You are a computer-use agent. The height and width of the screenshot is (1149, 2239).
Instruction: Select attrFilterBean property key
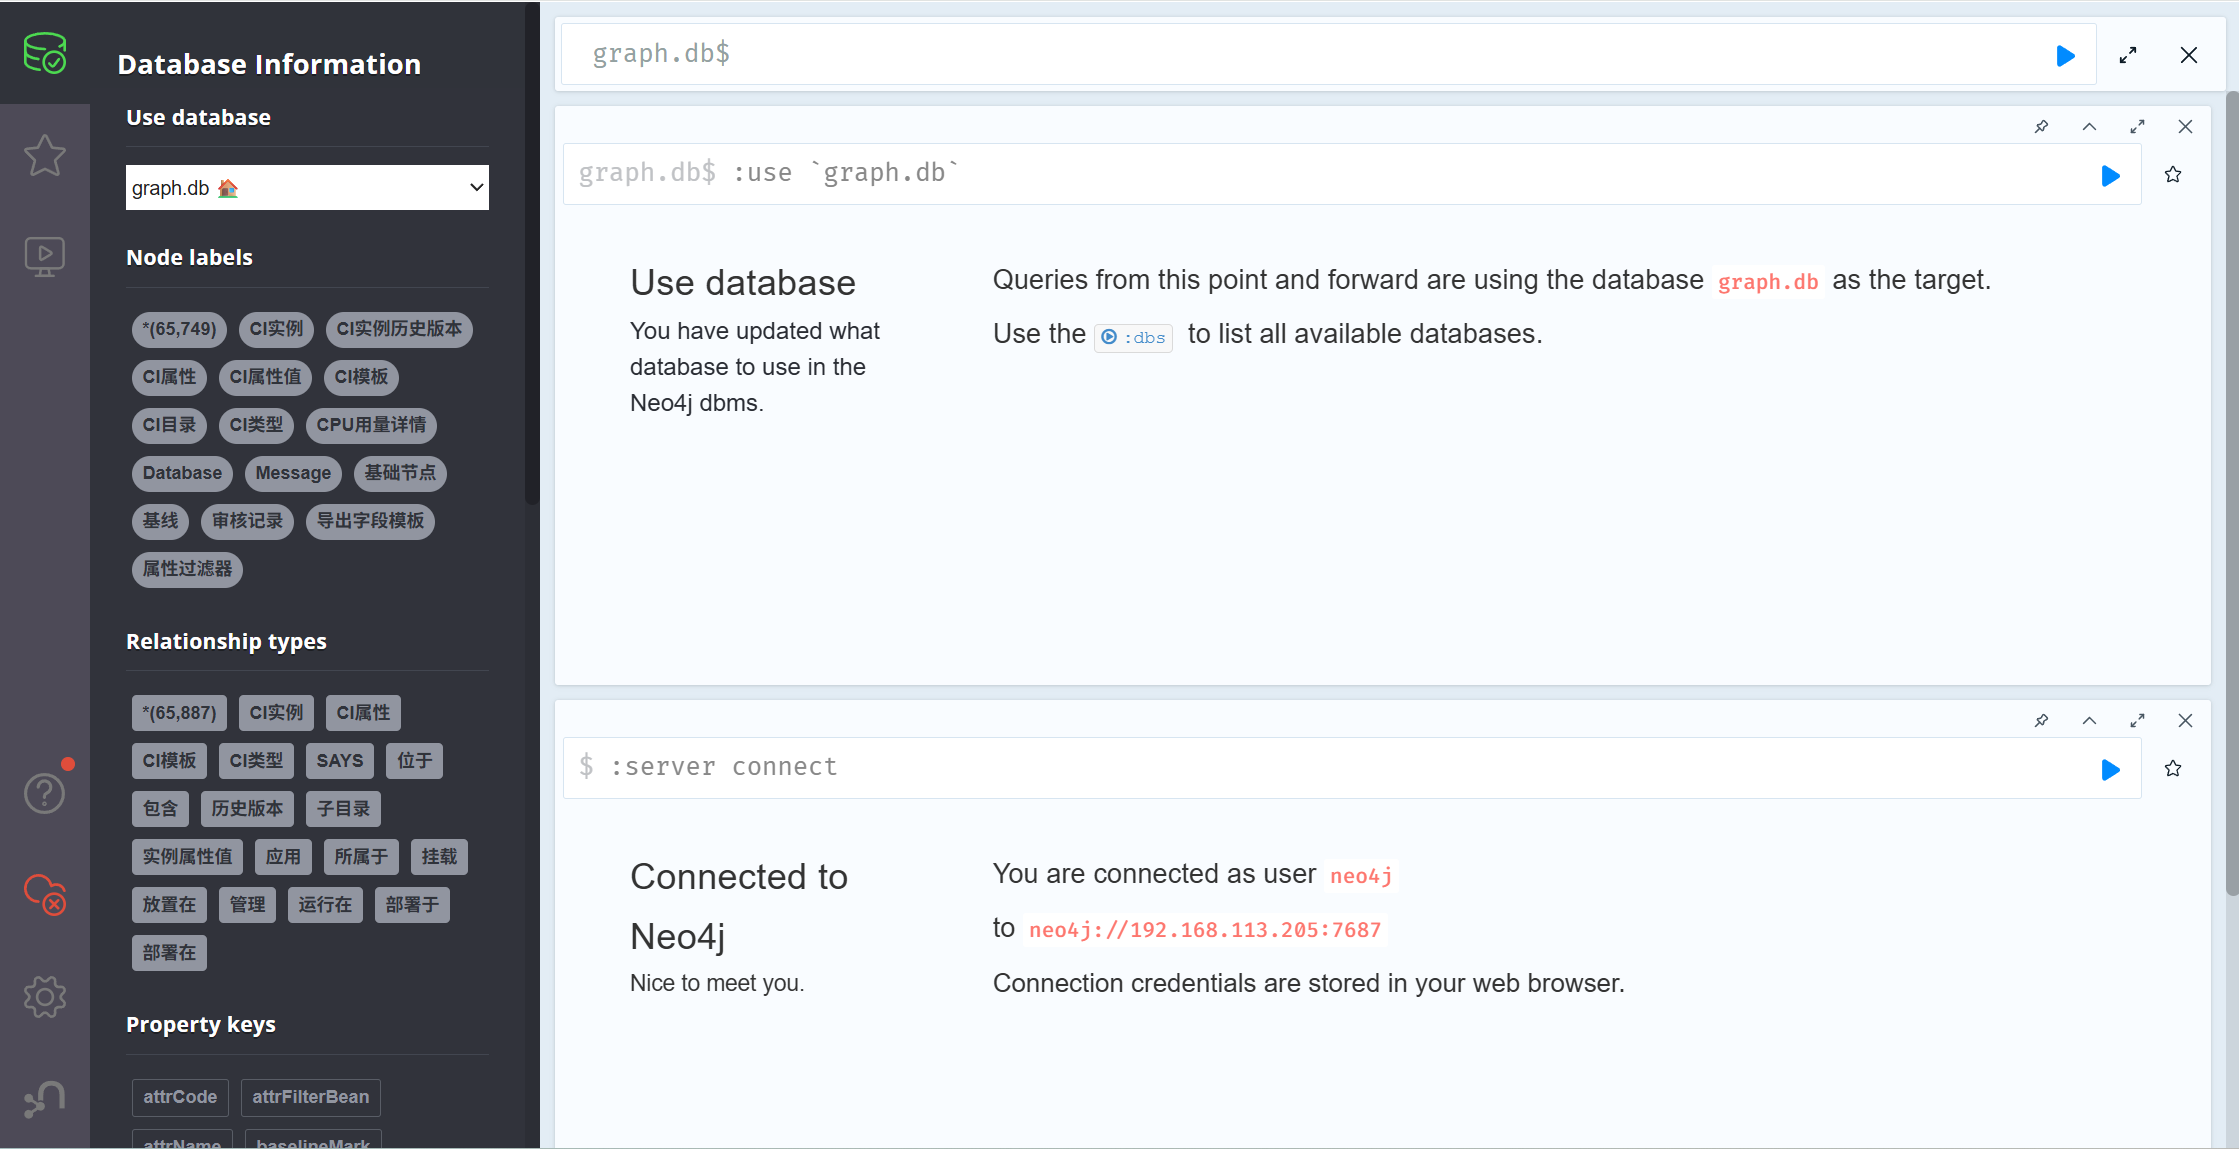[x=310, y=1097]
